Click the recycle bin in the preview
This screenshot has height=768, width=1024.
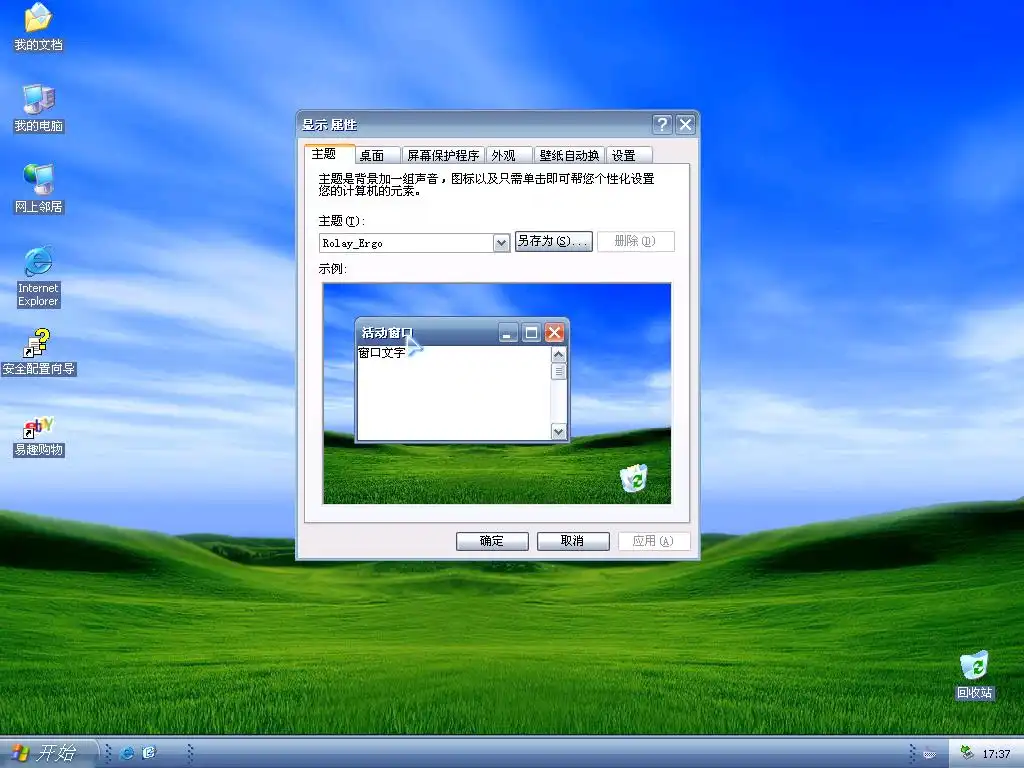(633, 478)
